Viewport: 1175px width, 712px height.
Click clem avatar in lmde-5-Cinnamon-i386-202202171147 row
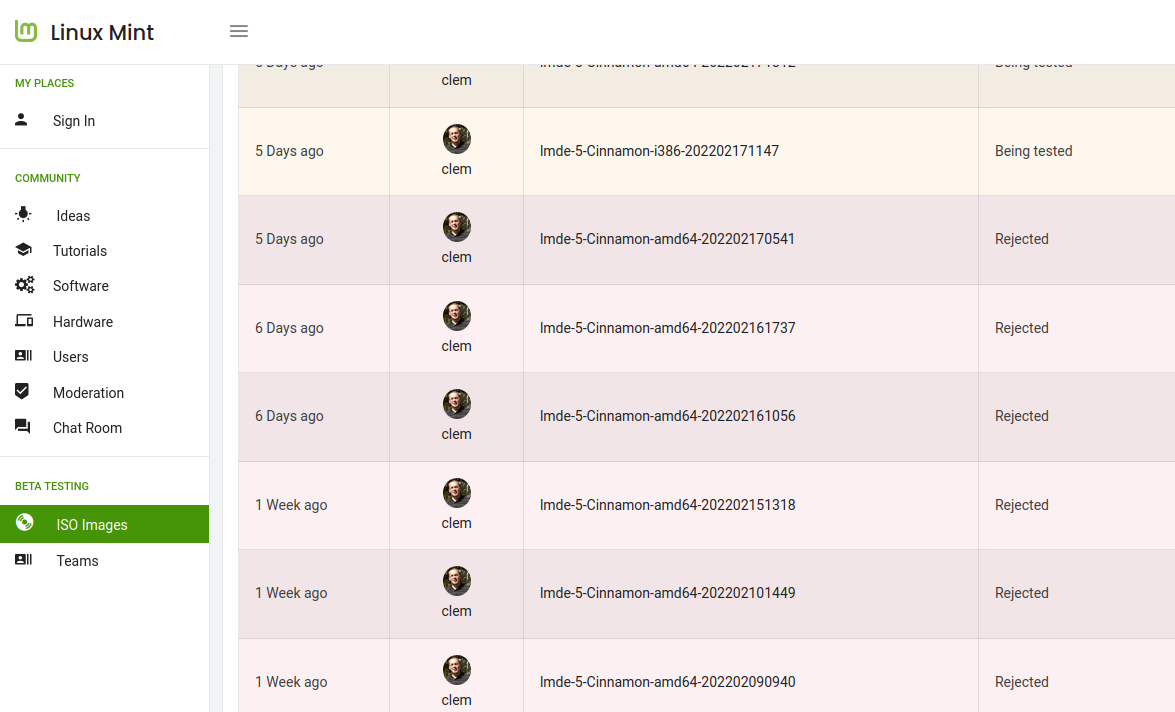coord(456,139)
